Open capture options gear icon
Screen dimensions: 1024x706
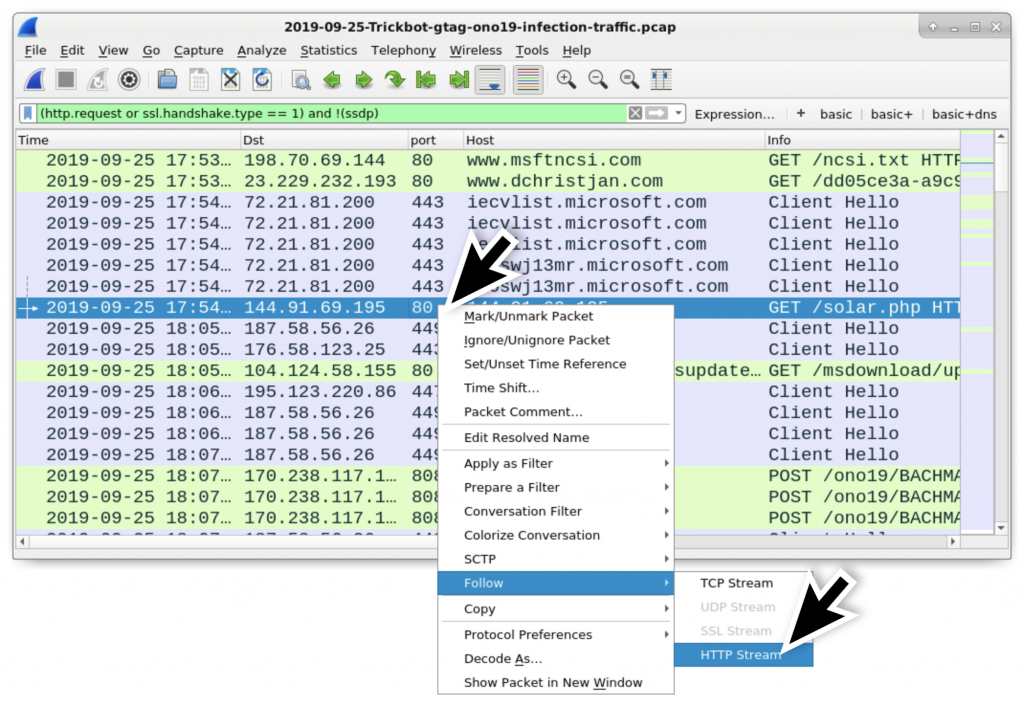click(x=129, y=80)
